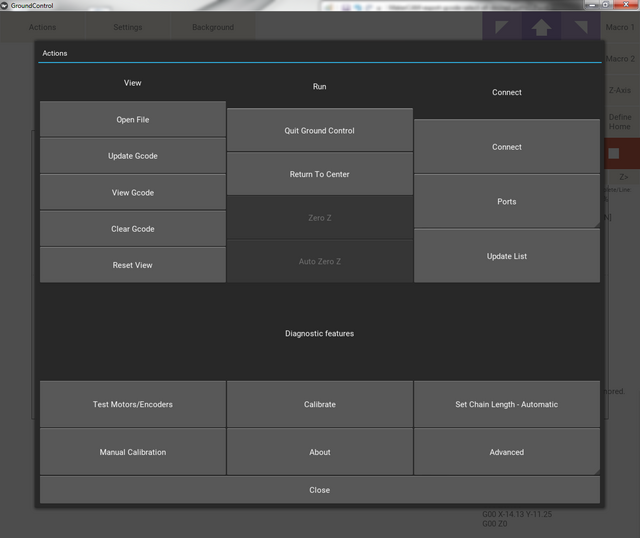Open the Background menu in top bar
This screenshot has width=640, height=538.
pyautogui.click(x=212, y=27)
